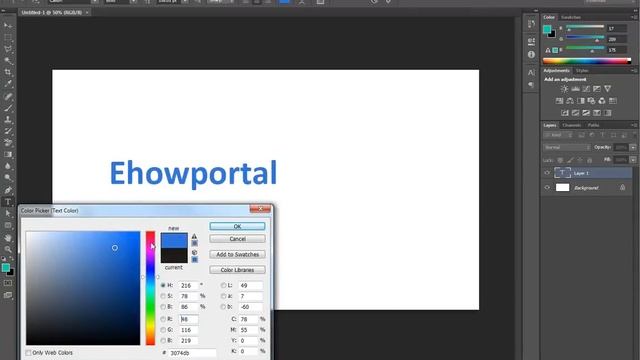This screenshot has height=360, width=640.
Task: Select the Gradient tool
Action: click(8, 155)
